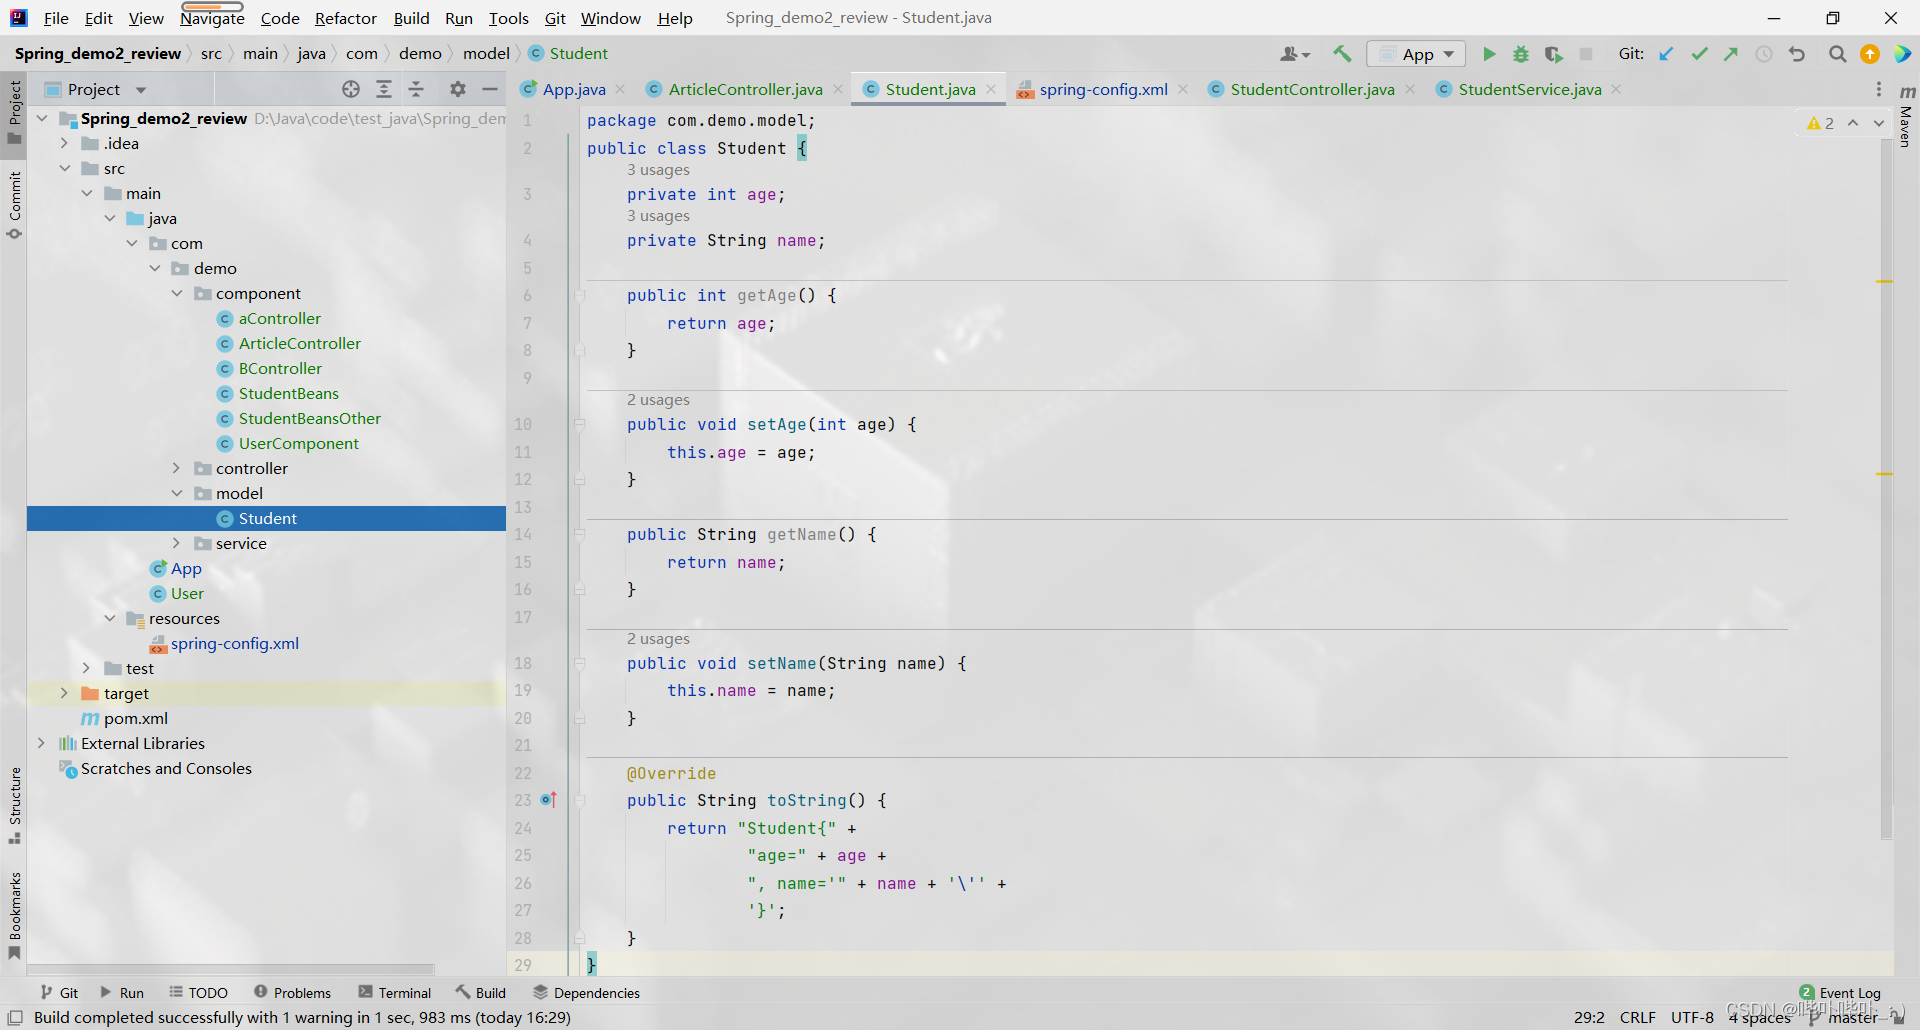Image resolution: width=1920 pixels, height=1030 pixels.
Task: Select pom.xml in project tree
Action: tap(135, 718)
